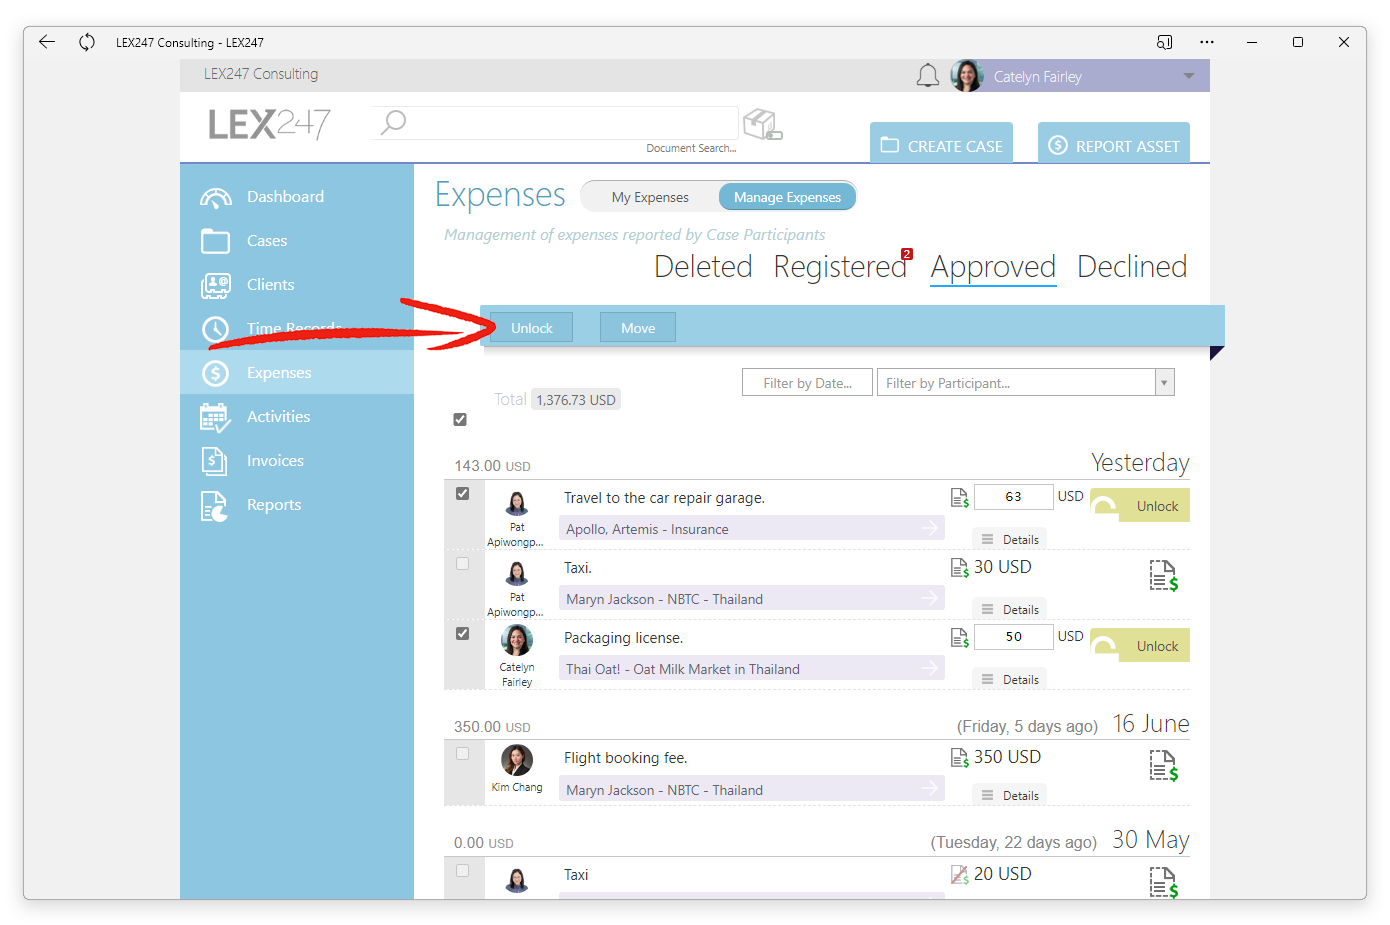Click the 50 amount input field
The image size is (1390, 925).
pos(1014,637)
